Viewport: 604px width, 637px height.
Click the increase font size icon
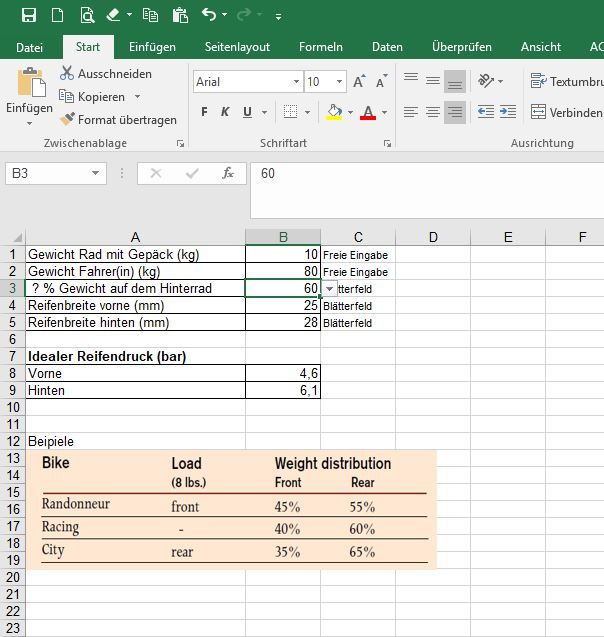tap(360, 82)
